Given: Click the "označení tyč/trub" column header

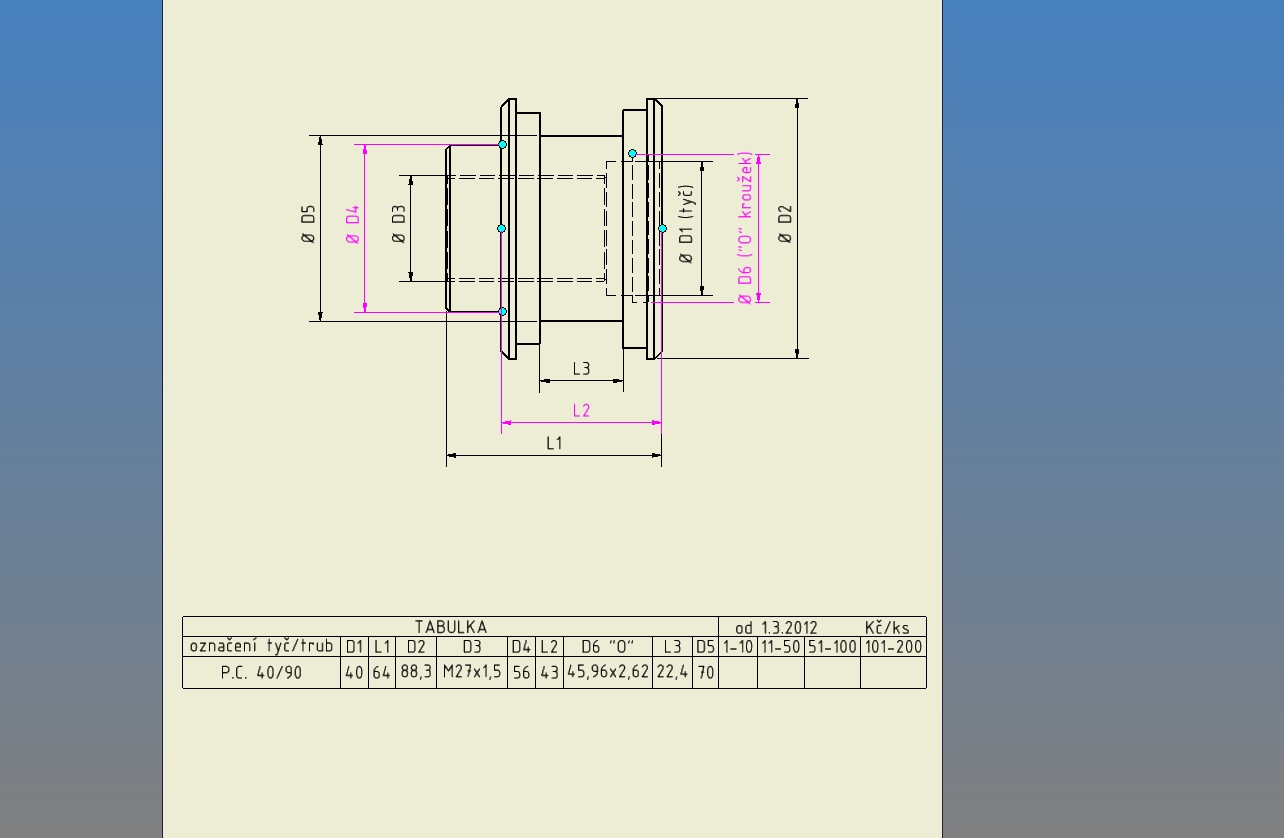Looking at the screenshot, I should tap(261, 646).
